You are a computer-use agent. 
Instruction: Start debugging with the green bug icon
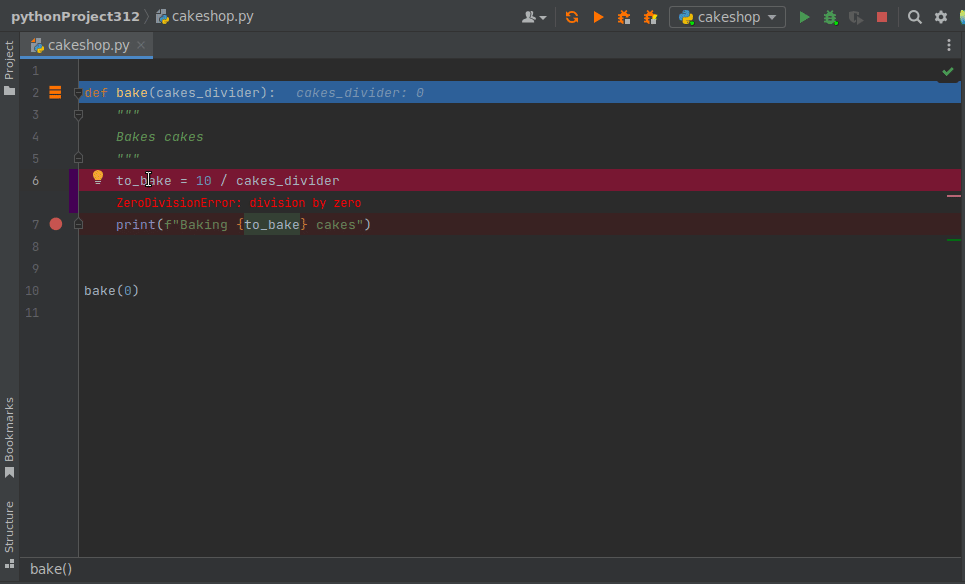click(830, 16)
